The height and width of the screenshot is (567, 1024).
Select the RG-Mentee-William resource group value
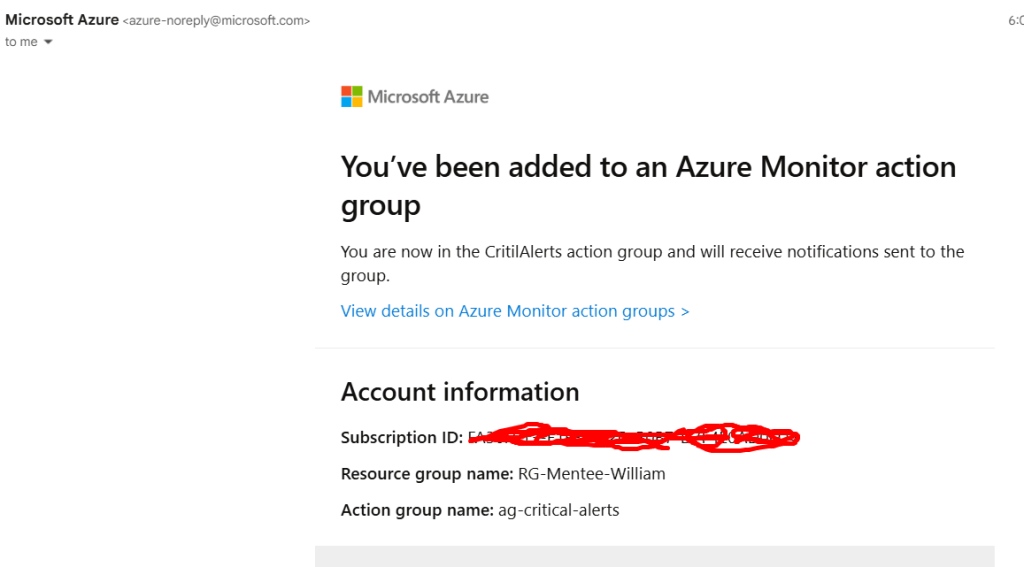tap(591, 474)
